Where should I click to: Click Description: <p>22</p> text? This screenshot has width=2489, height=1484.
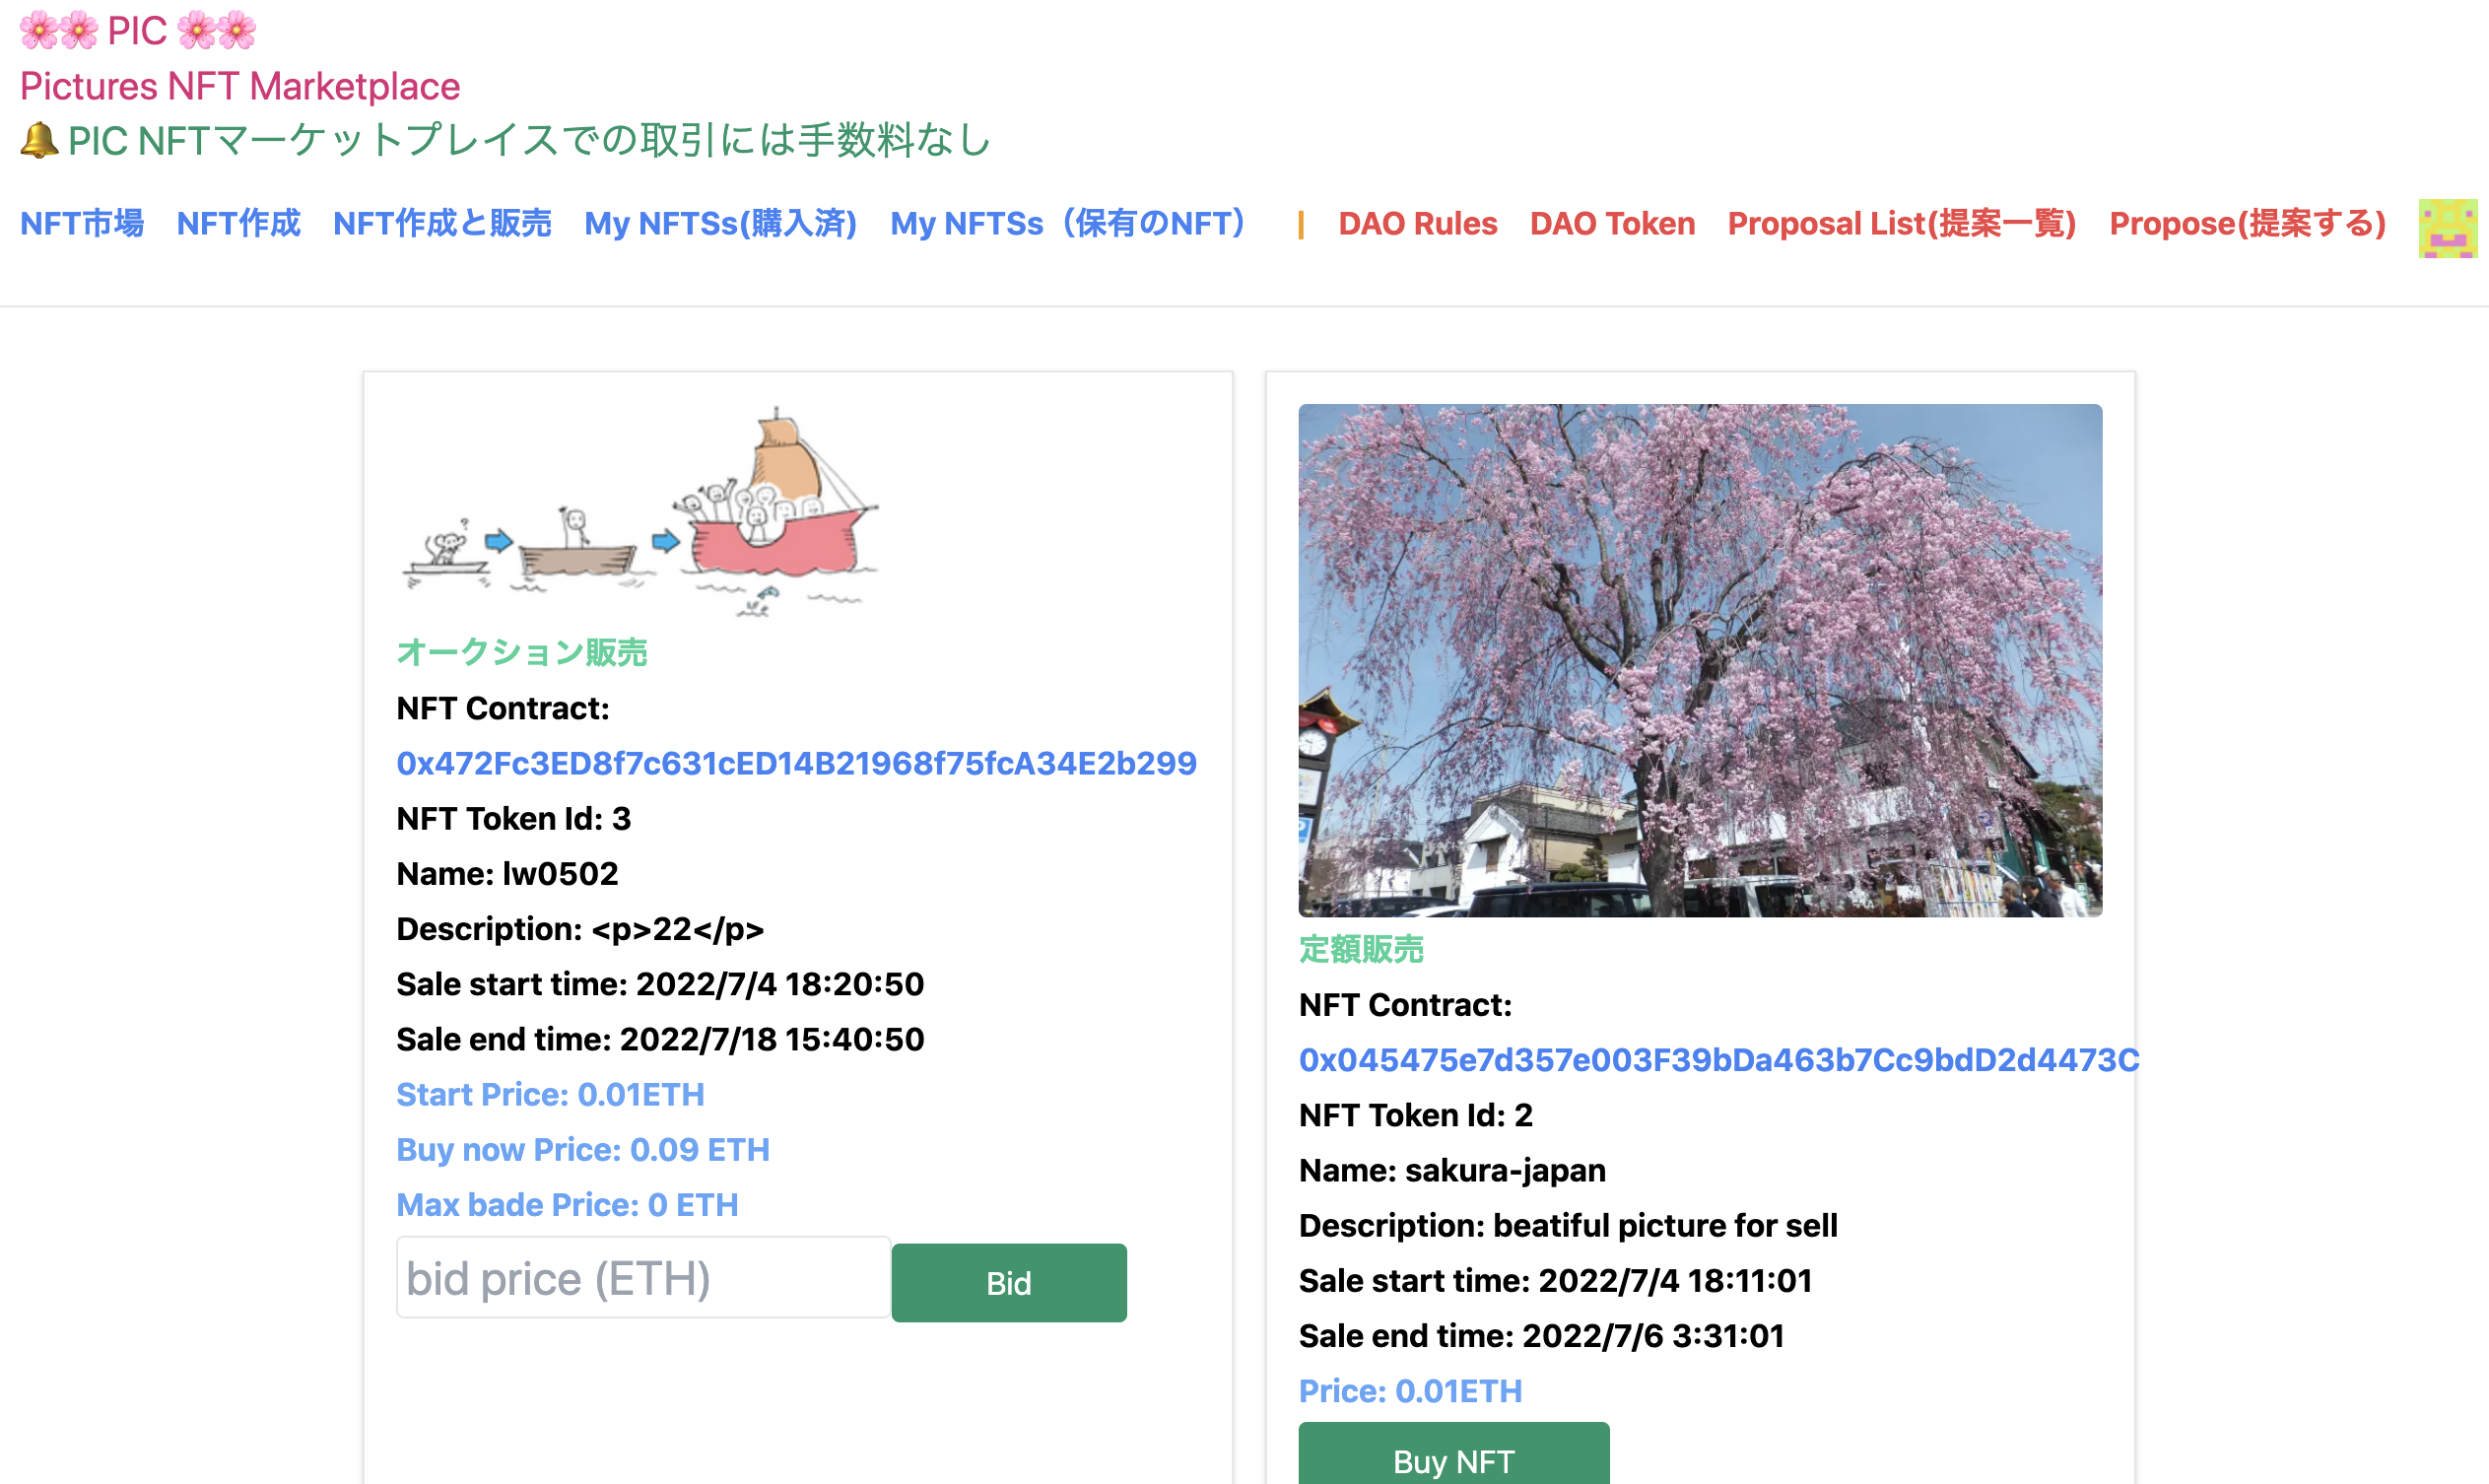[580, 929]
